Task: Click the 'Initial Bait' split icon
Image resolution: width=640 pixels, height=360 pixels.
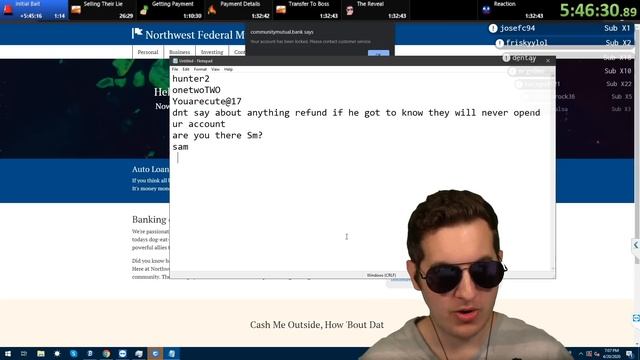Action: click(x=8, y=10)
